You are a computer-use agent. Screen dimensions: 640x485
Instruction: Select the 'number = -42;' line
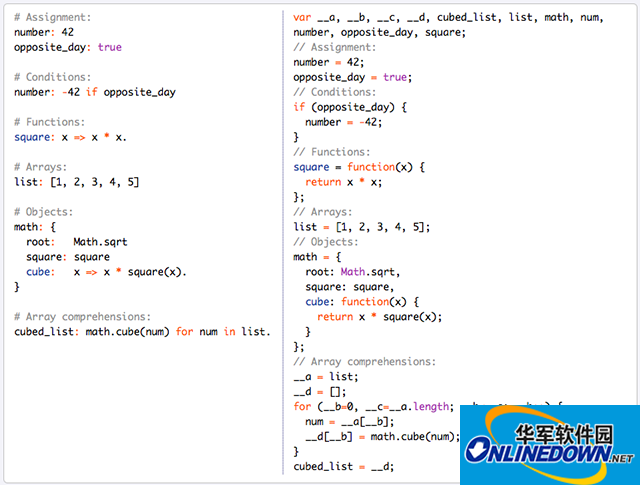(x=344, y=122)
